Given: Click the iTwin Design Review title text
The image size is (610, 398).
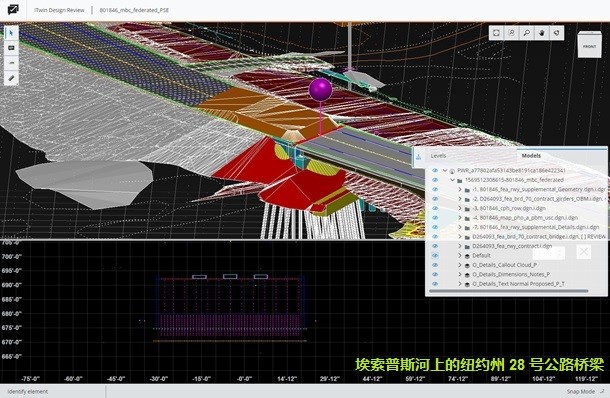Looking at the screenshot, I should pos(59,10).
